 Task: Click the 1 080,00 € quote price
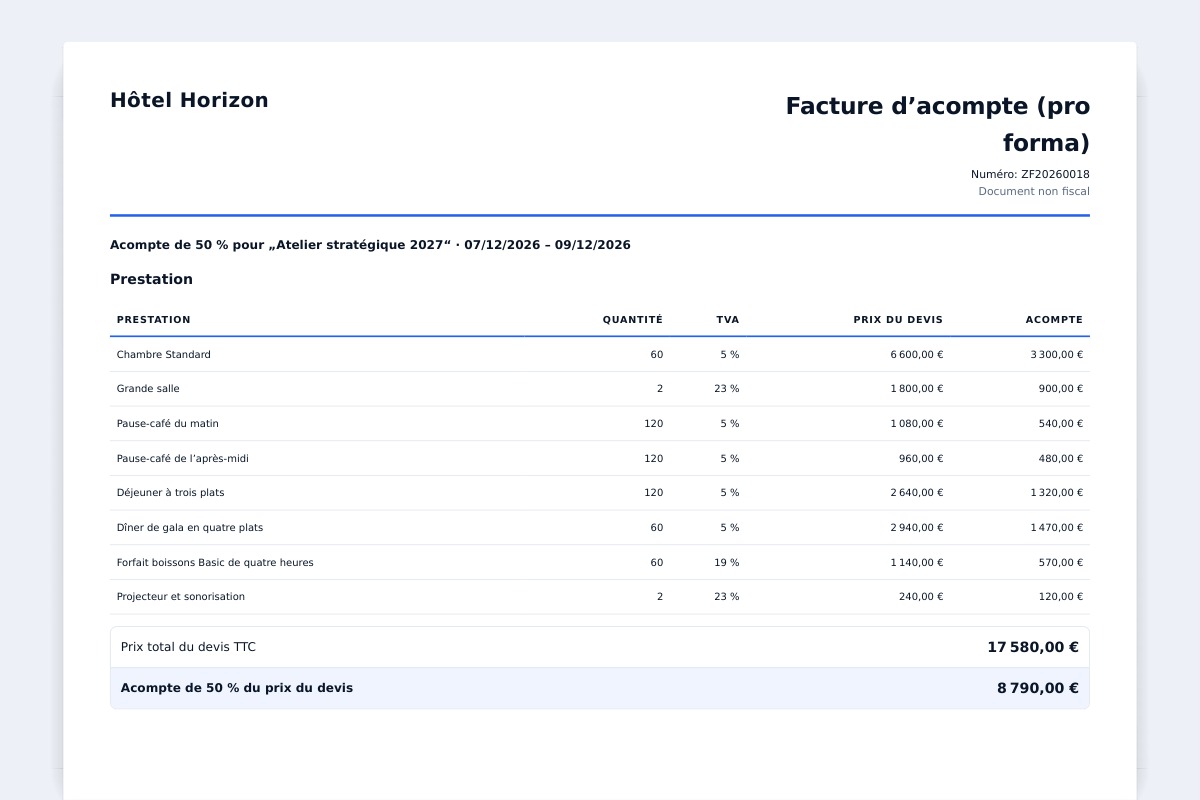point(917,423)
